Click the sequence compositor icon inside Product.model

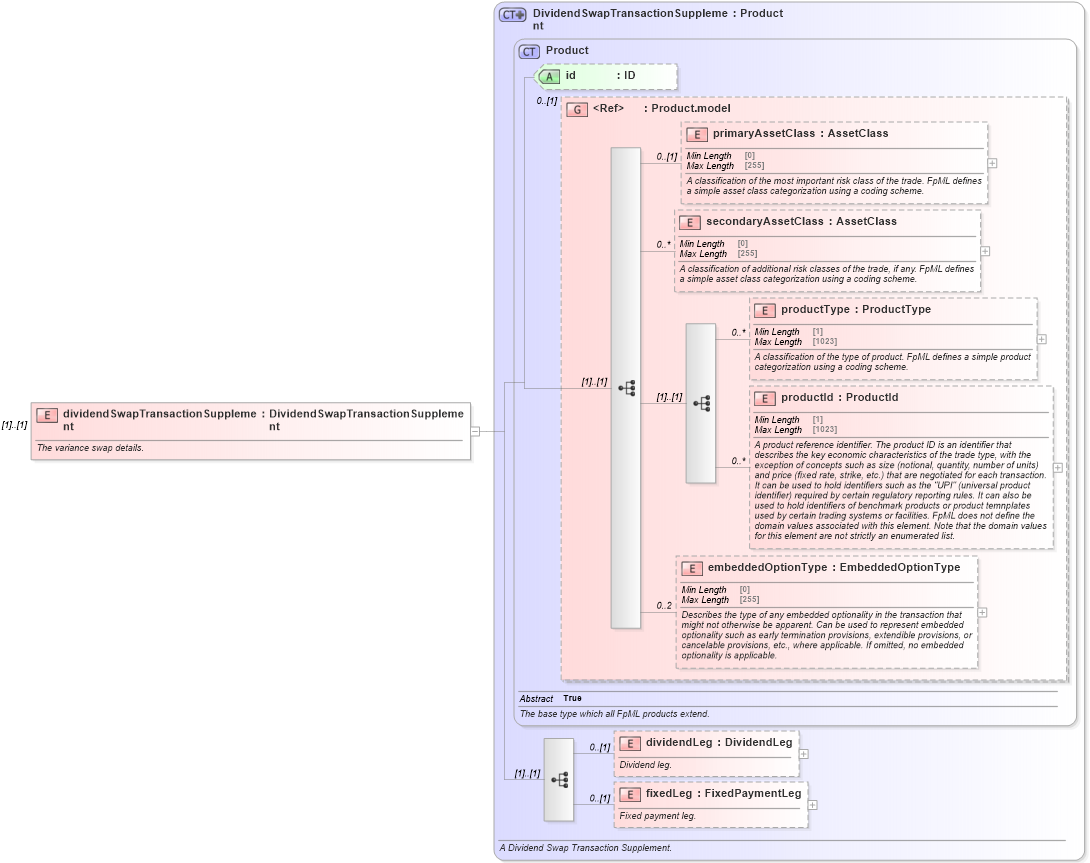[626, 388]
